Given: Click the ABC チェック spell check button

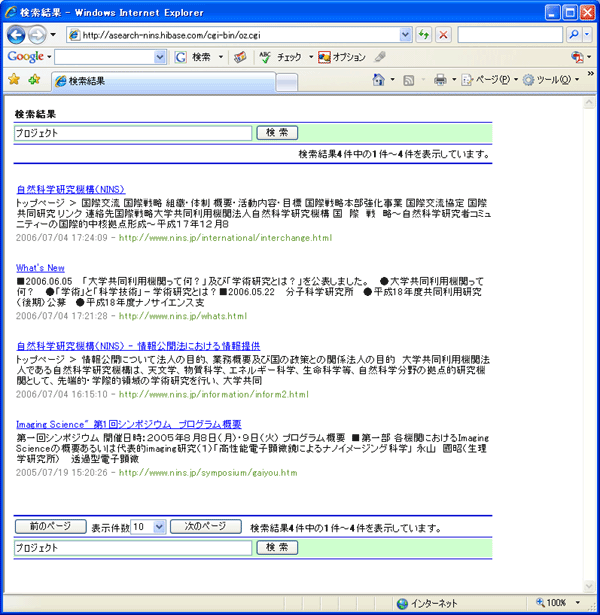Looking at the screenshot, I should (280, 57).
